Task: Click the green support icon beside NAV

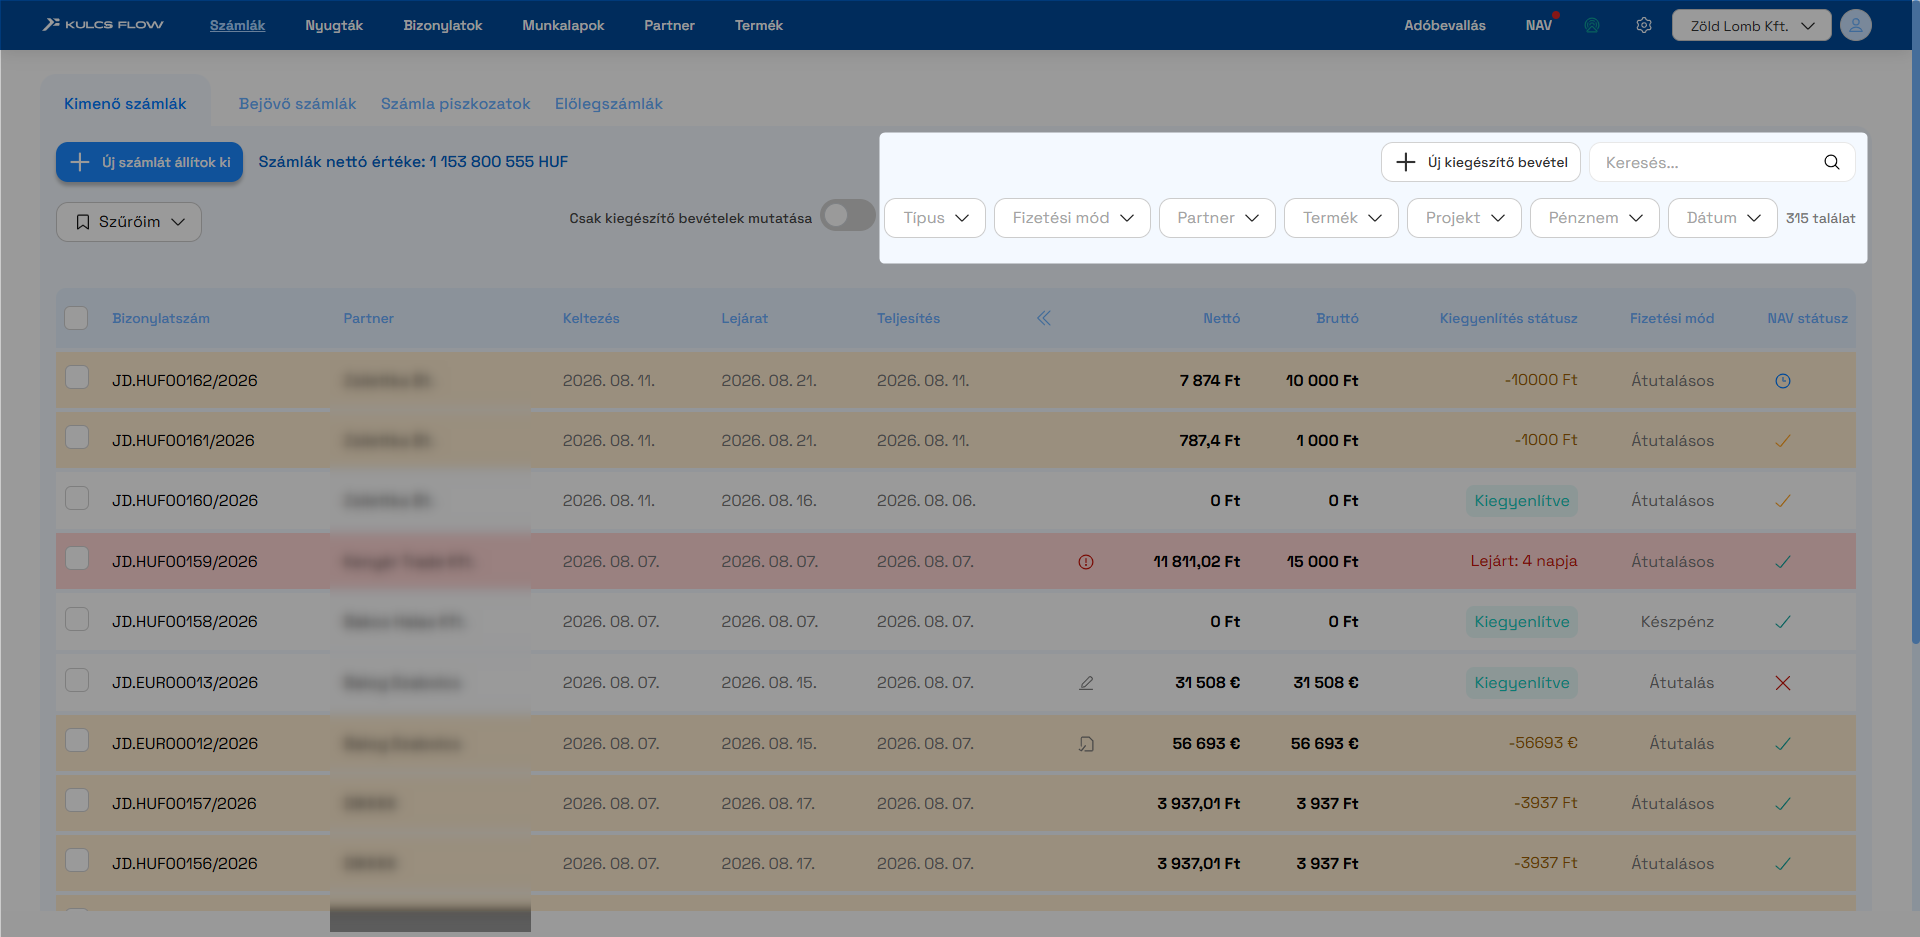Action: tap(1592, 25)
